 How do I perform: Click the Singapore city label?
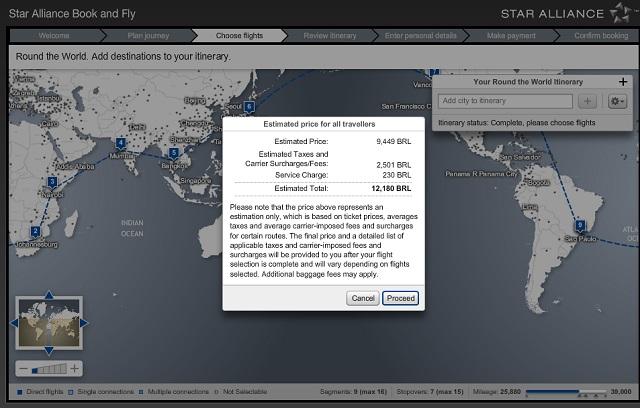pyautogui.click(x=196, y=180)
